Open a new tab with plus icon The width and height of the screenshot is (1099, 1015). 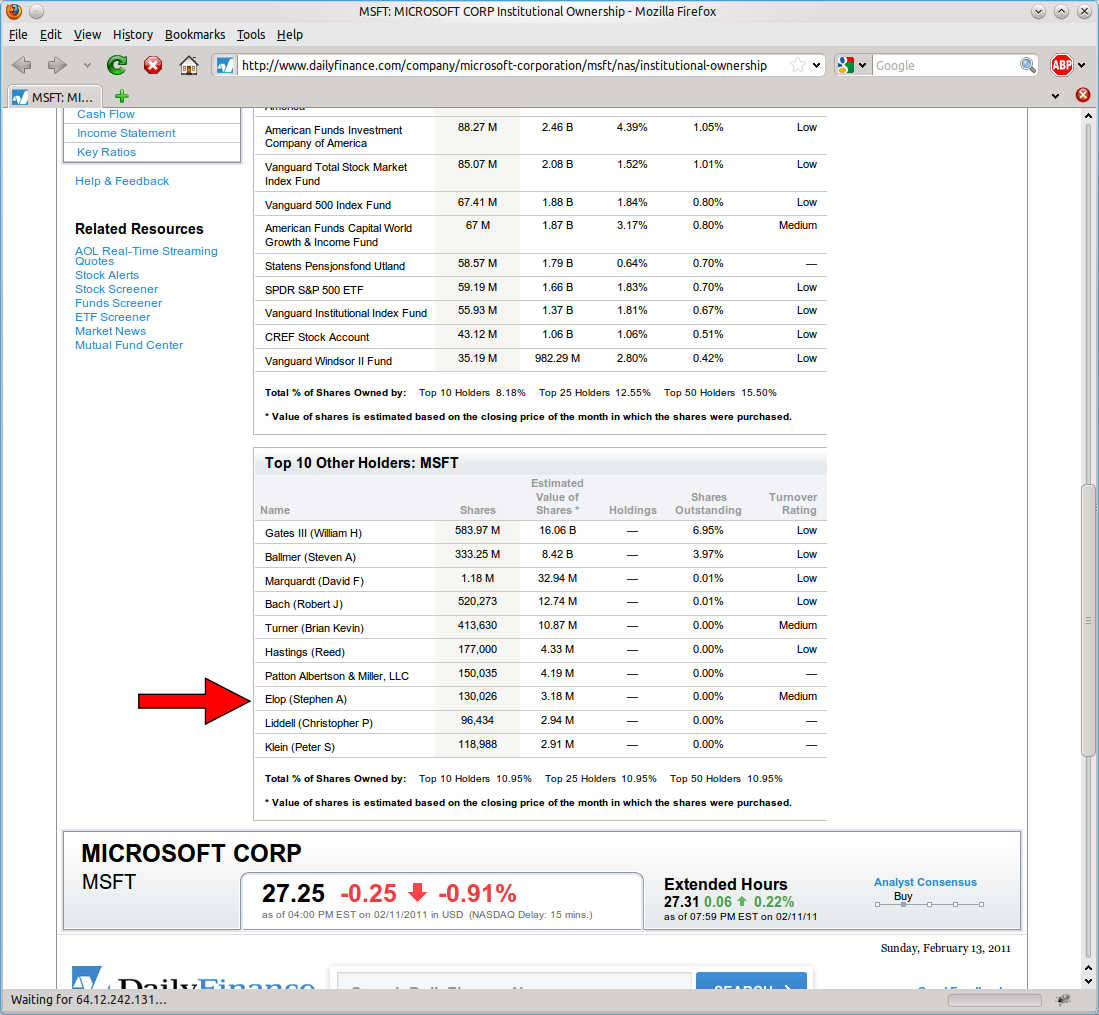click(122, 97)
